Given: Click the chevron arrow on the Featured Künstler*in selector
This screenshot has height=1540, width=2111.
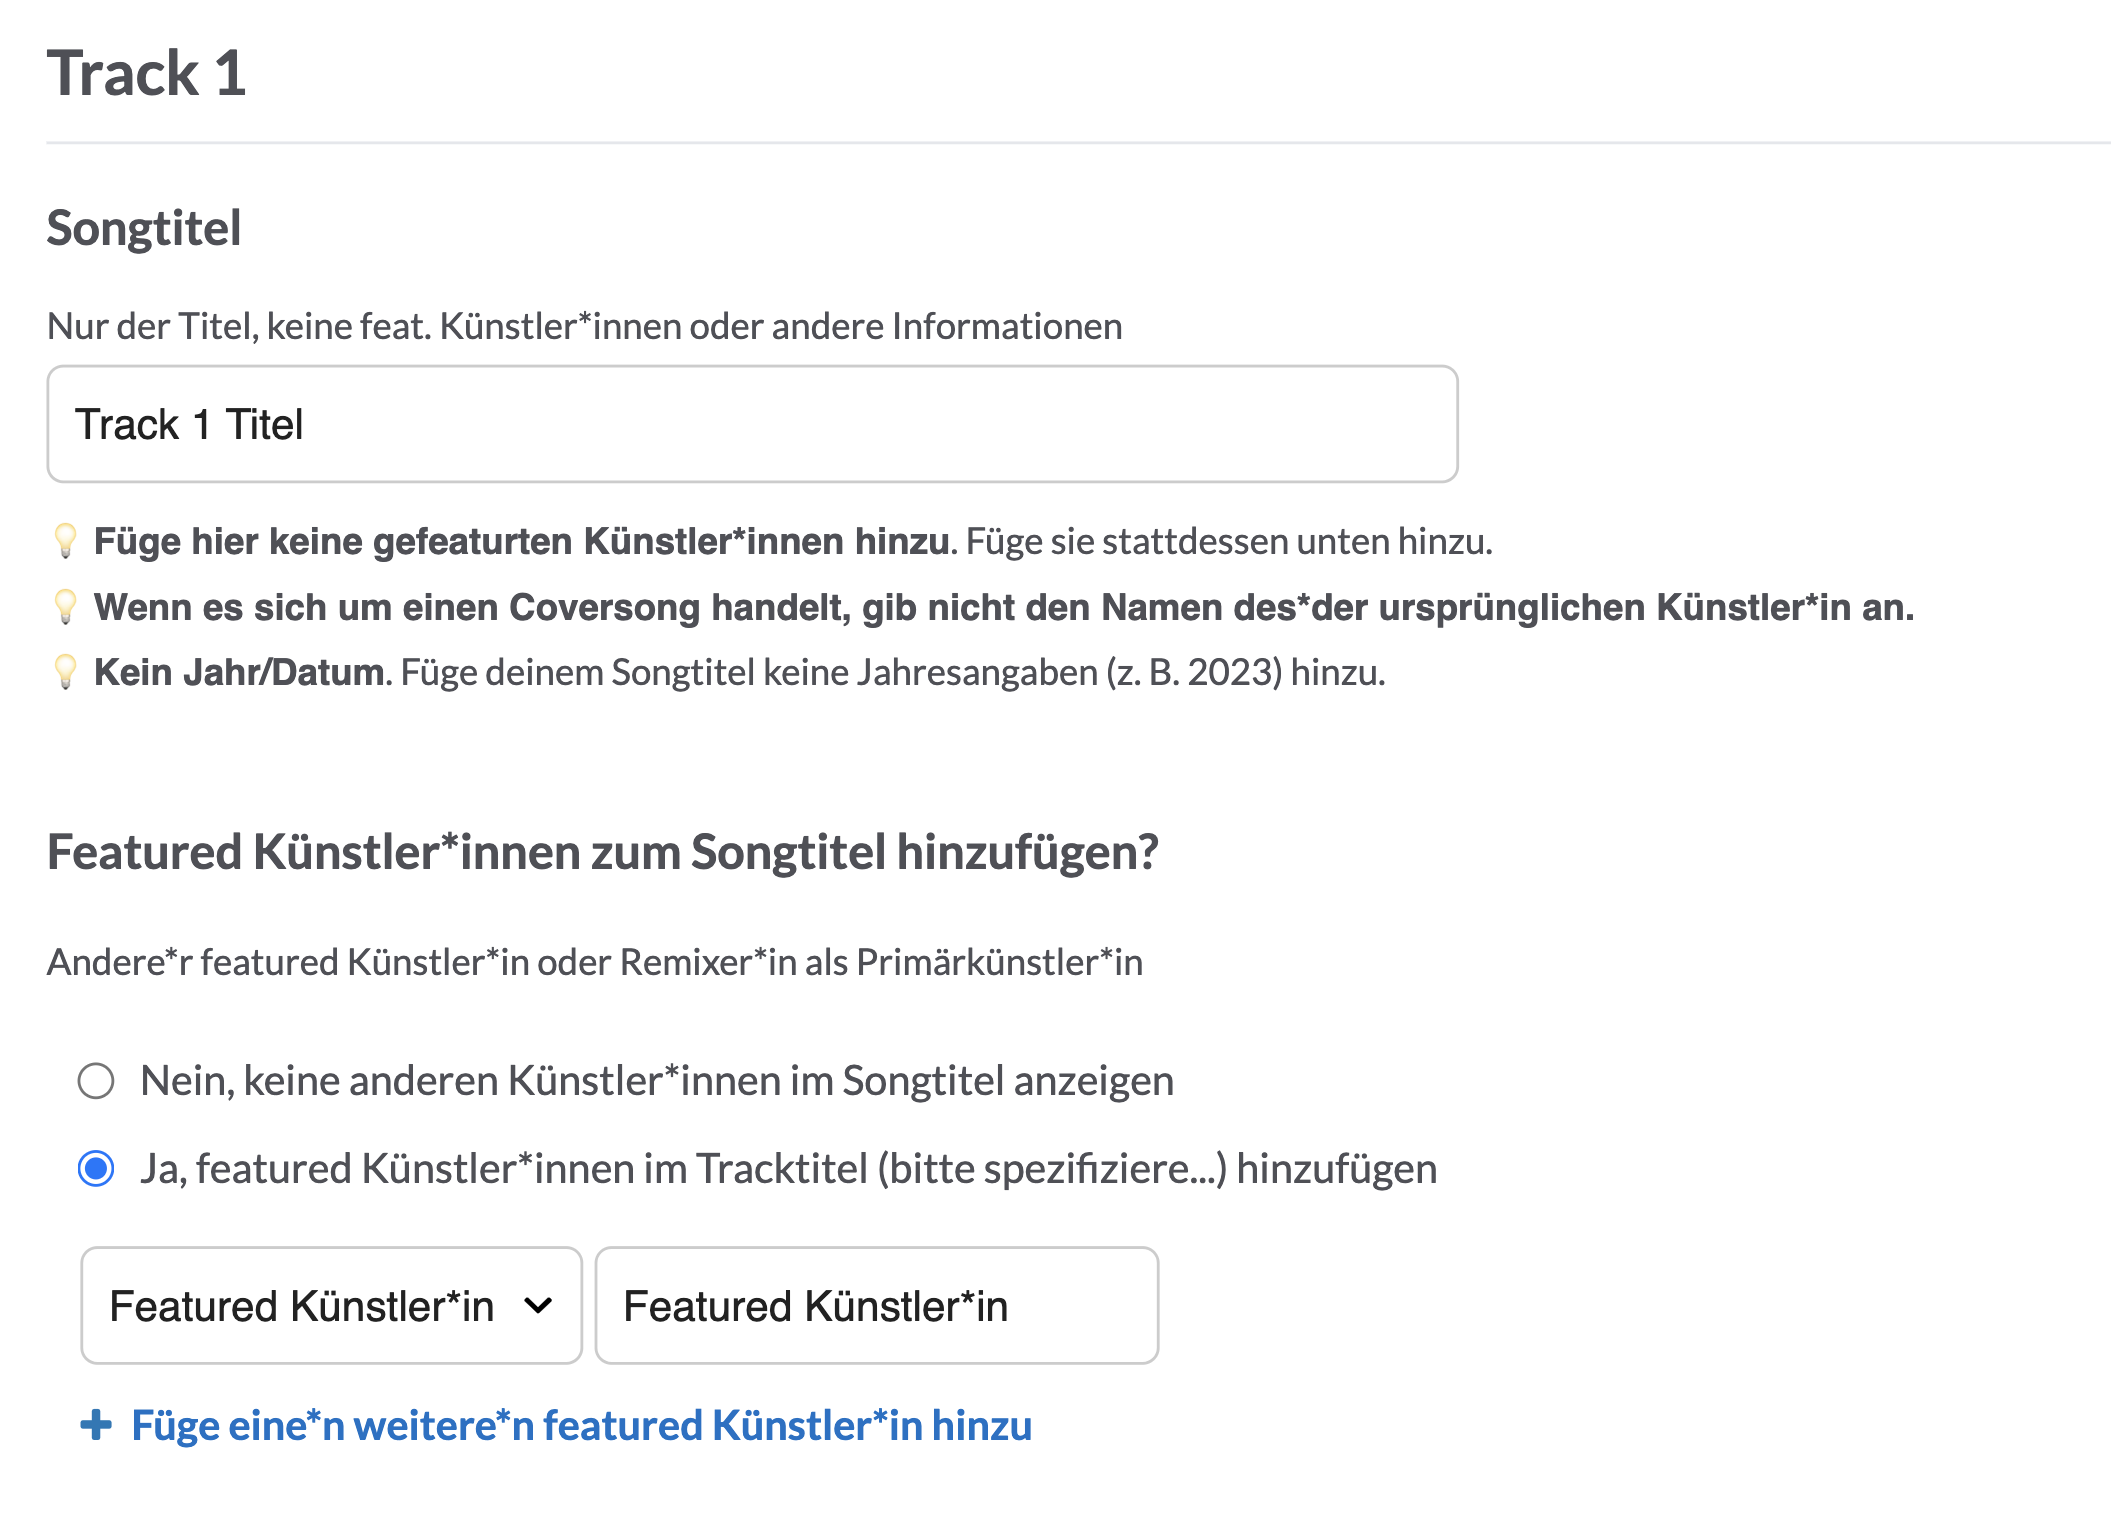Looking at the screenshot, I should point(538,1305).
